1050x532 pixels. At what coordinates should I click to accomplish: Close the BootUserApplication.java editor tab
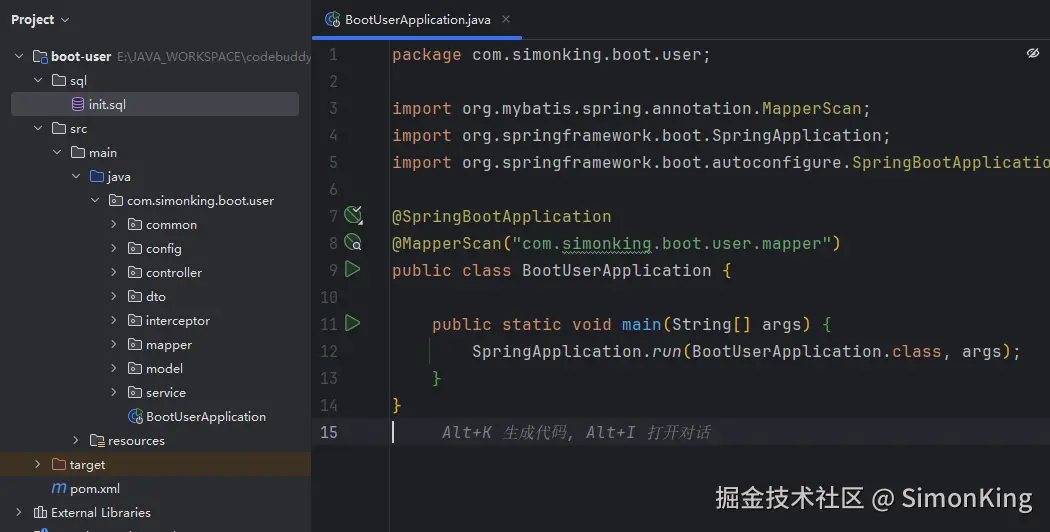[506, 19]
